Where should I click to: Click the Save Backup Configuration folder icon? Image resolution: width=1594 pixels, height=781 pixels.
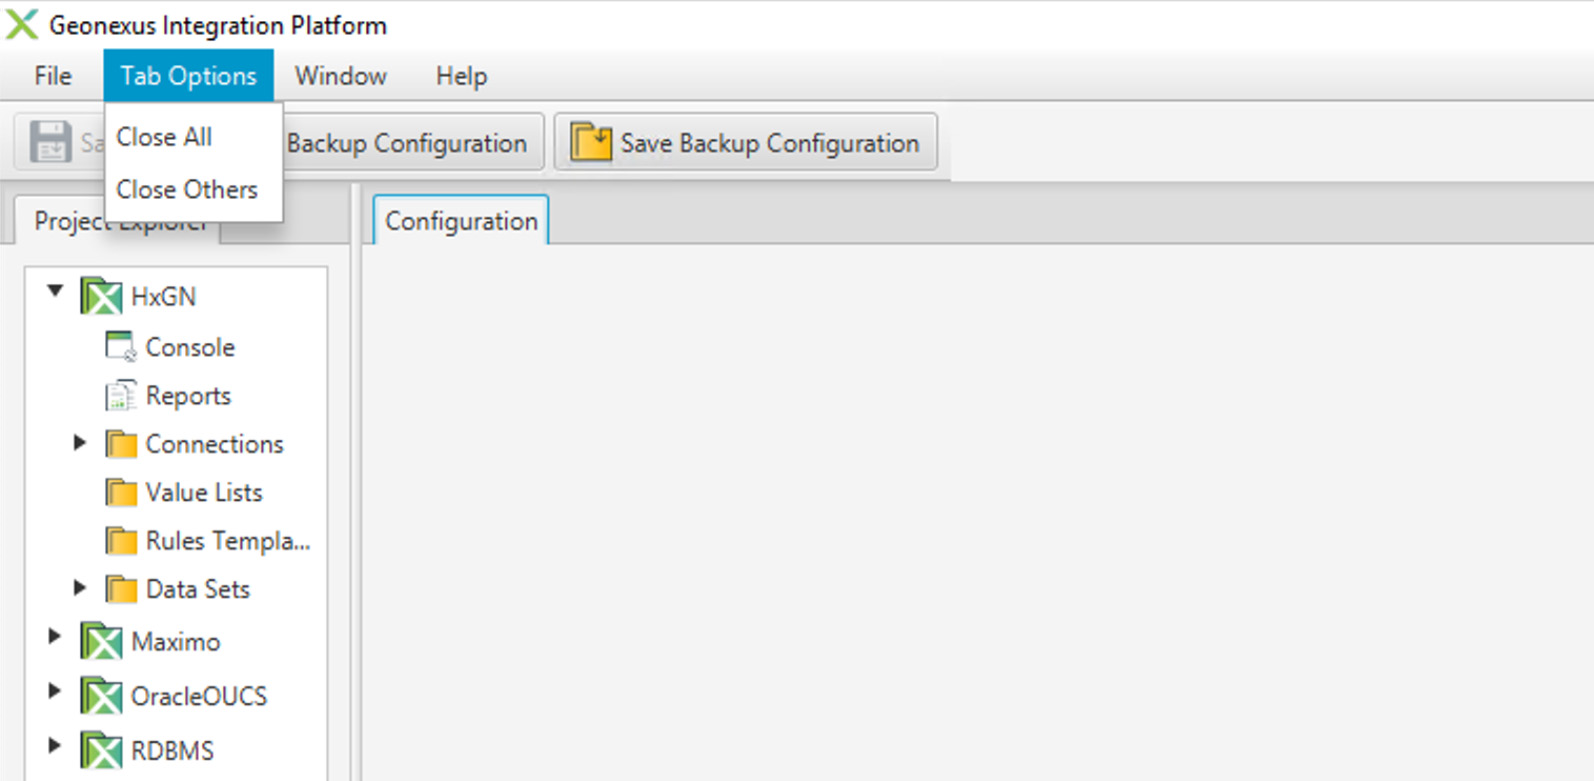coord(591,142)
